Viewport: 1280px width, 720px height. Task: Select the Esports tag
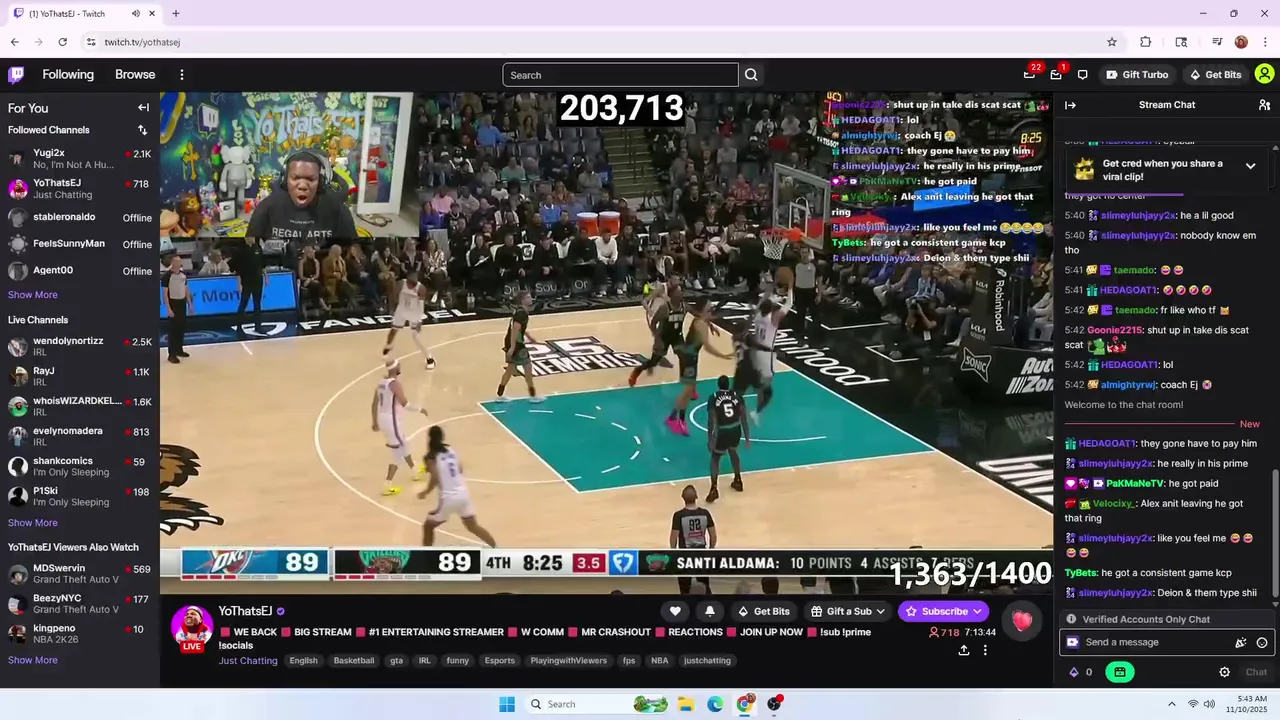500,661
